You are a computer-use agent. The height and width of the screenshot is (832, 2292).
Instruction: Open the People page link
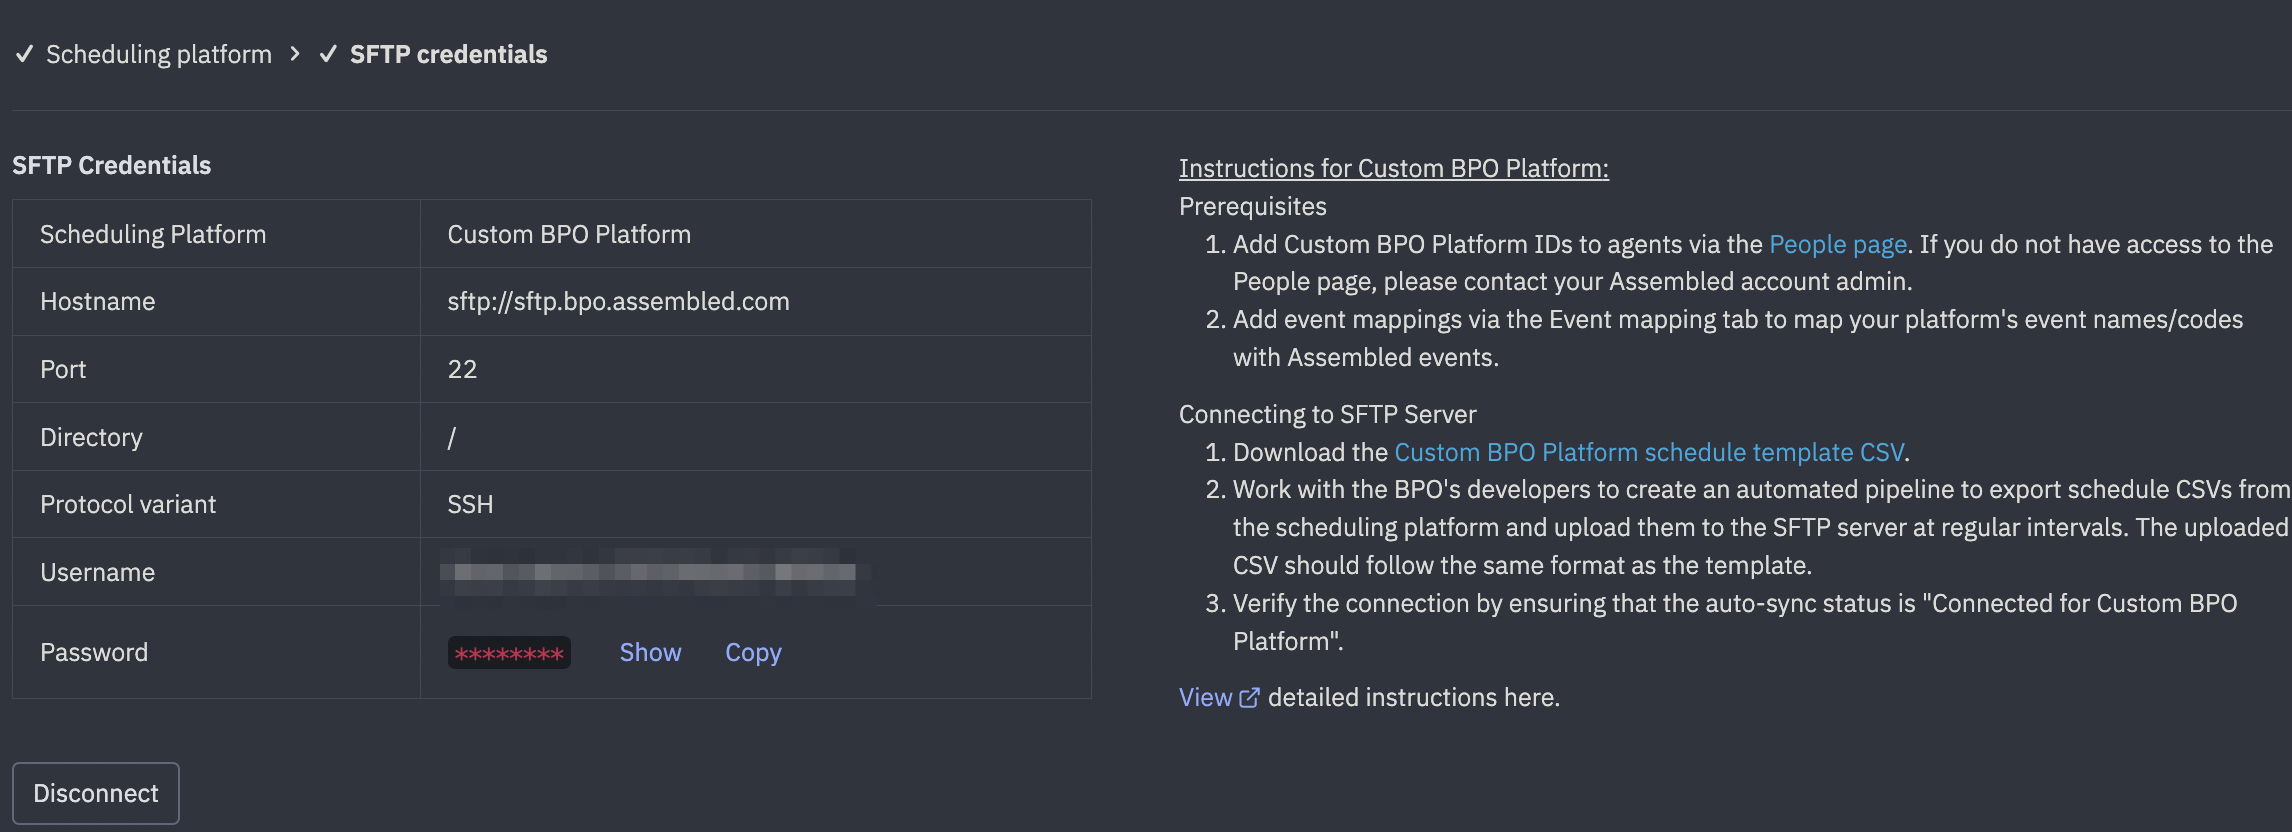[x=1836, y=243]
